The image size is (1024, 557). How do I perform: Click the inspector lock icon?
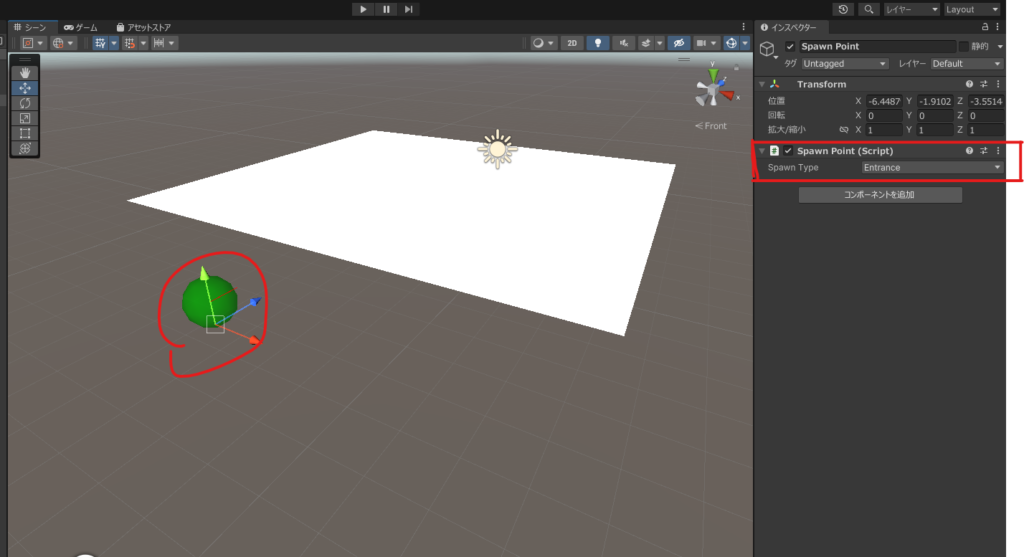985,27
